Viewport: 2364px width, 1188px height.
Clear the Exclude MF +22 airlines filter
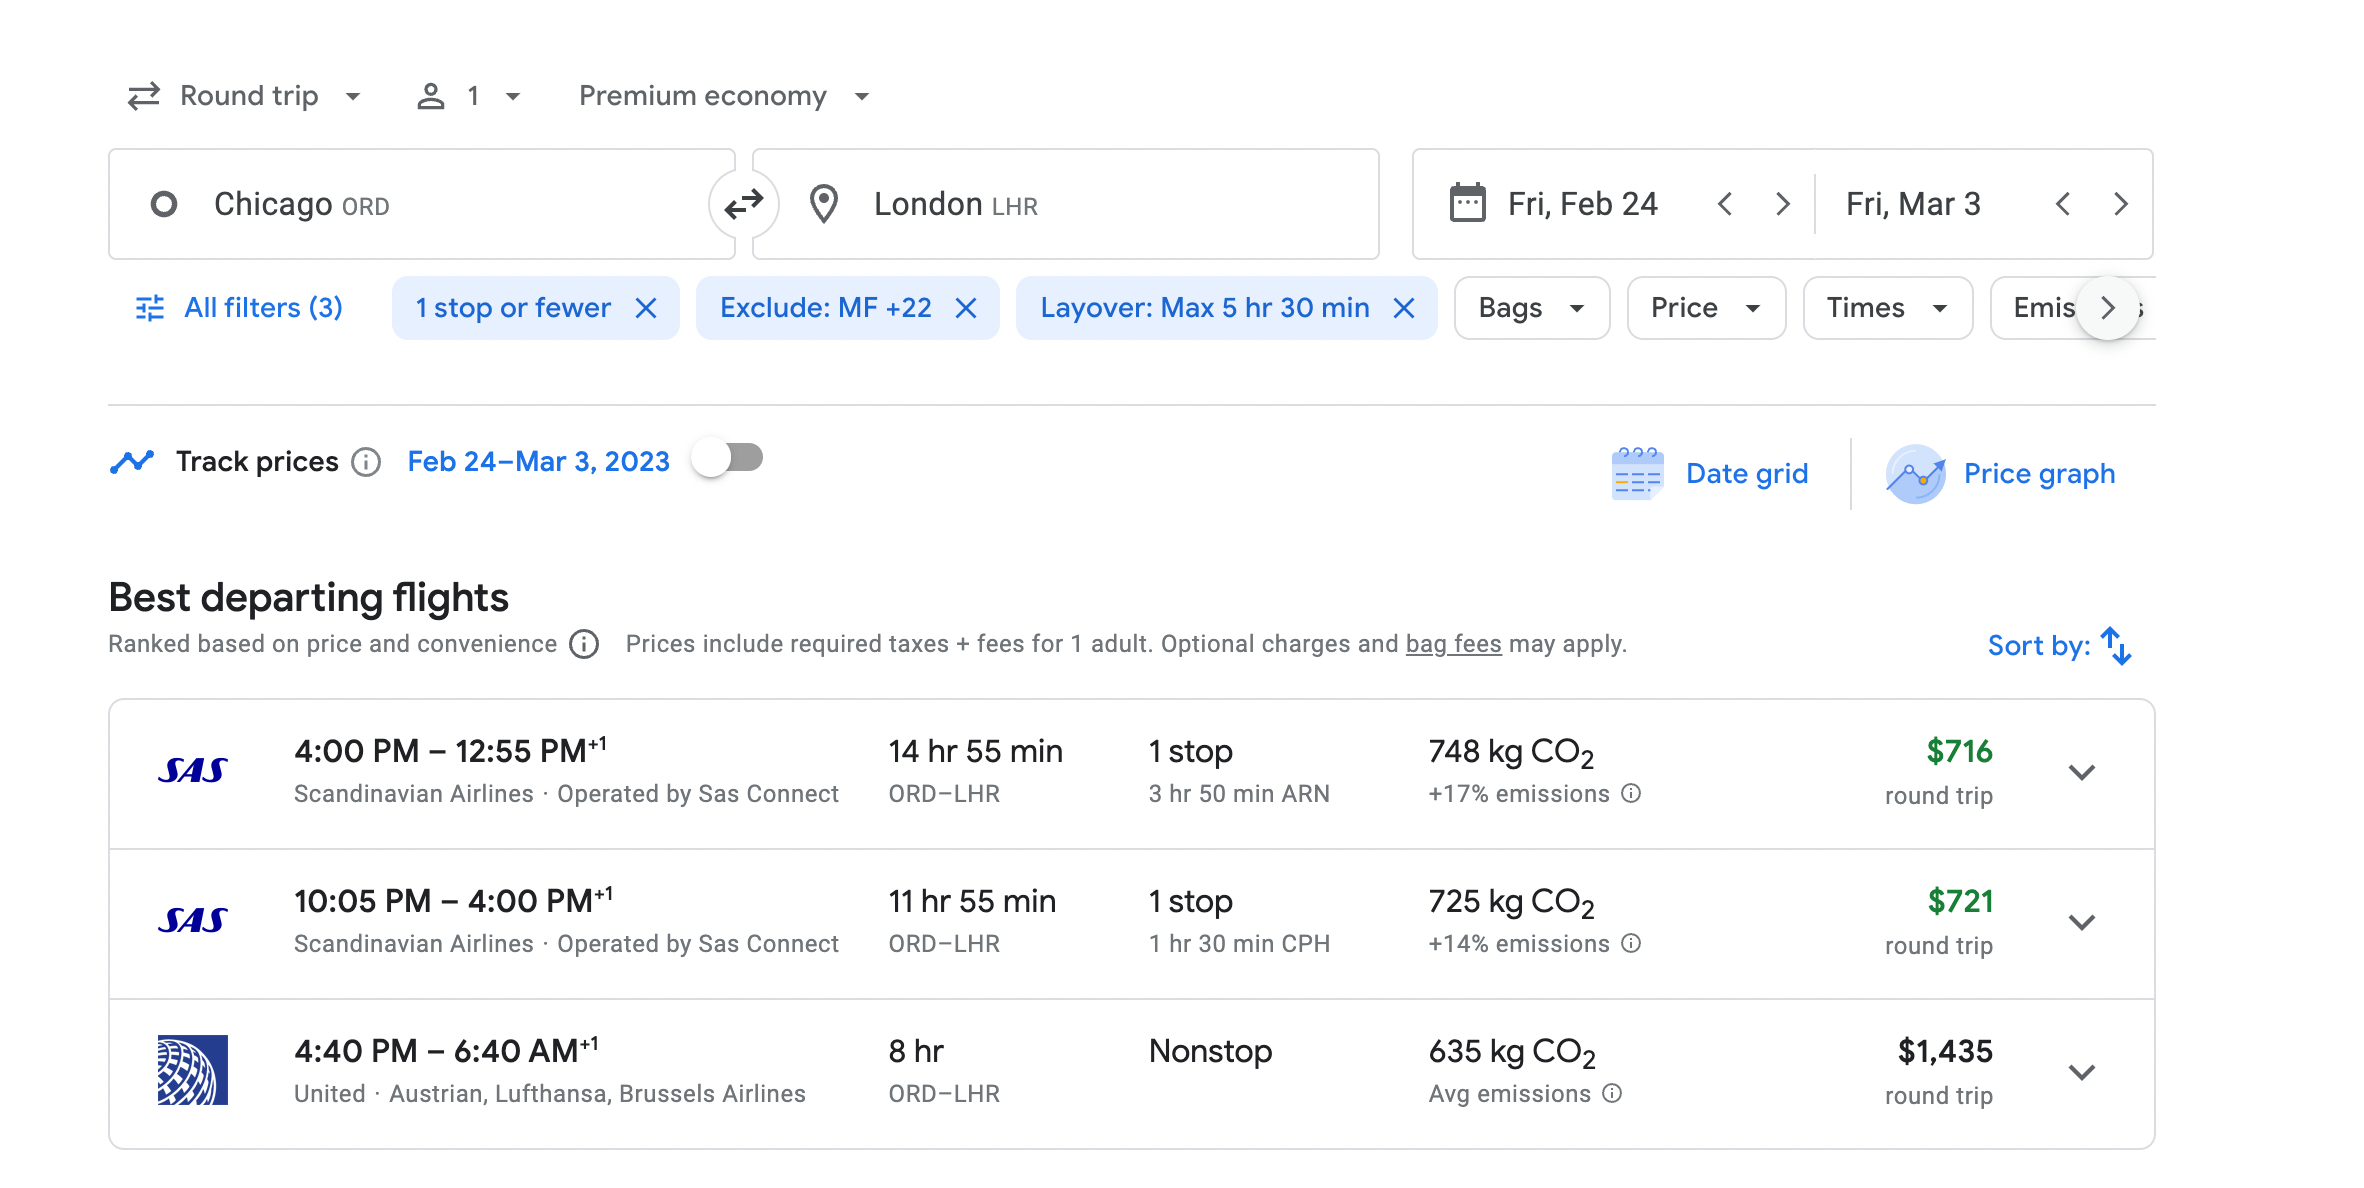(965, 308)
